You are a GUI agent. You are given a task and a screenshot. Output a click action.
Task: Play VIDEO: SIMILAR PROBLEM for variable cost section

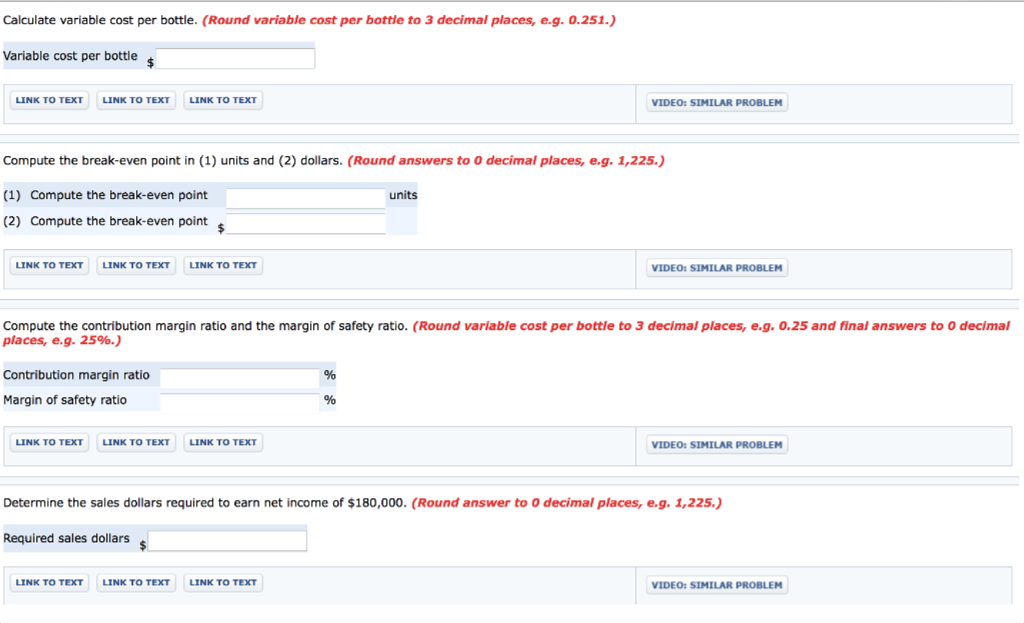click(716, 102)
